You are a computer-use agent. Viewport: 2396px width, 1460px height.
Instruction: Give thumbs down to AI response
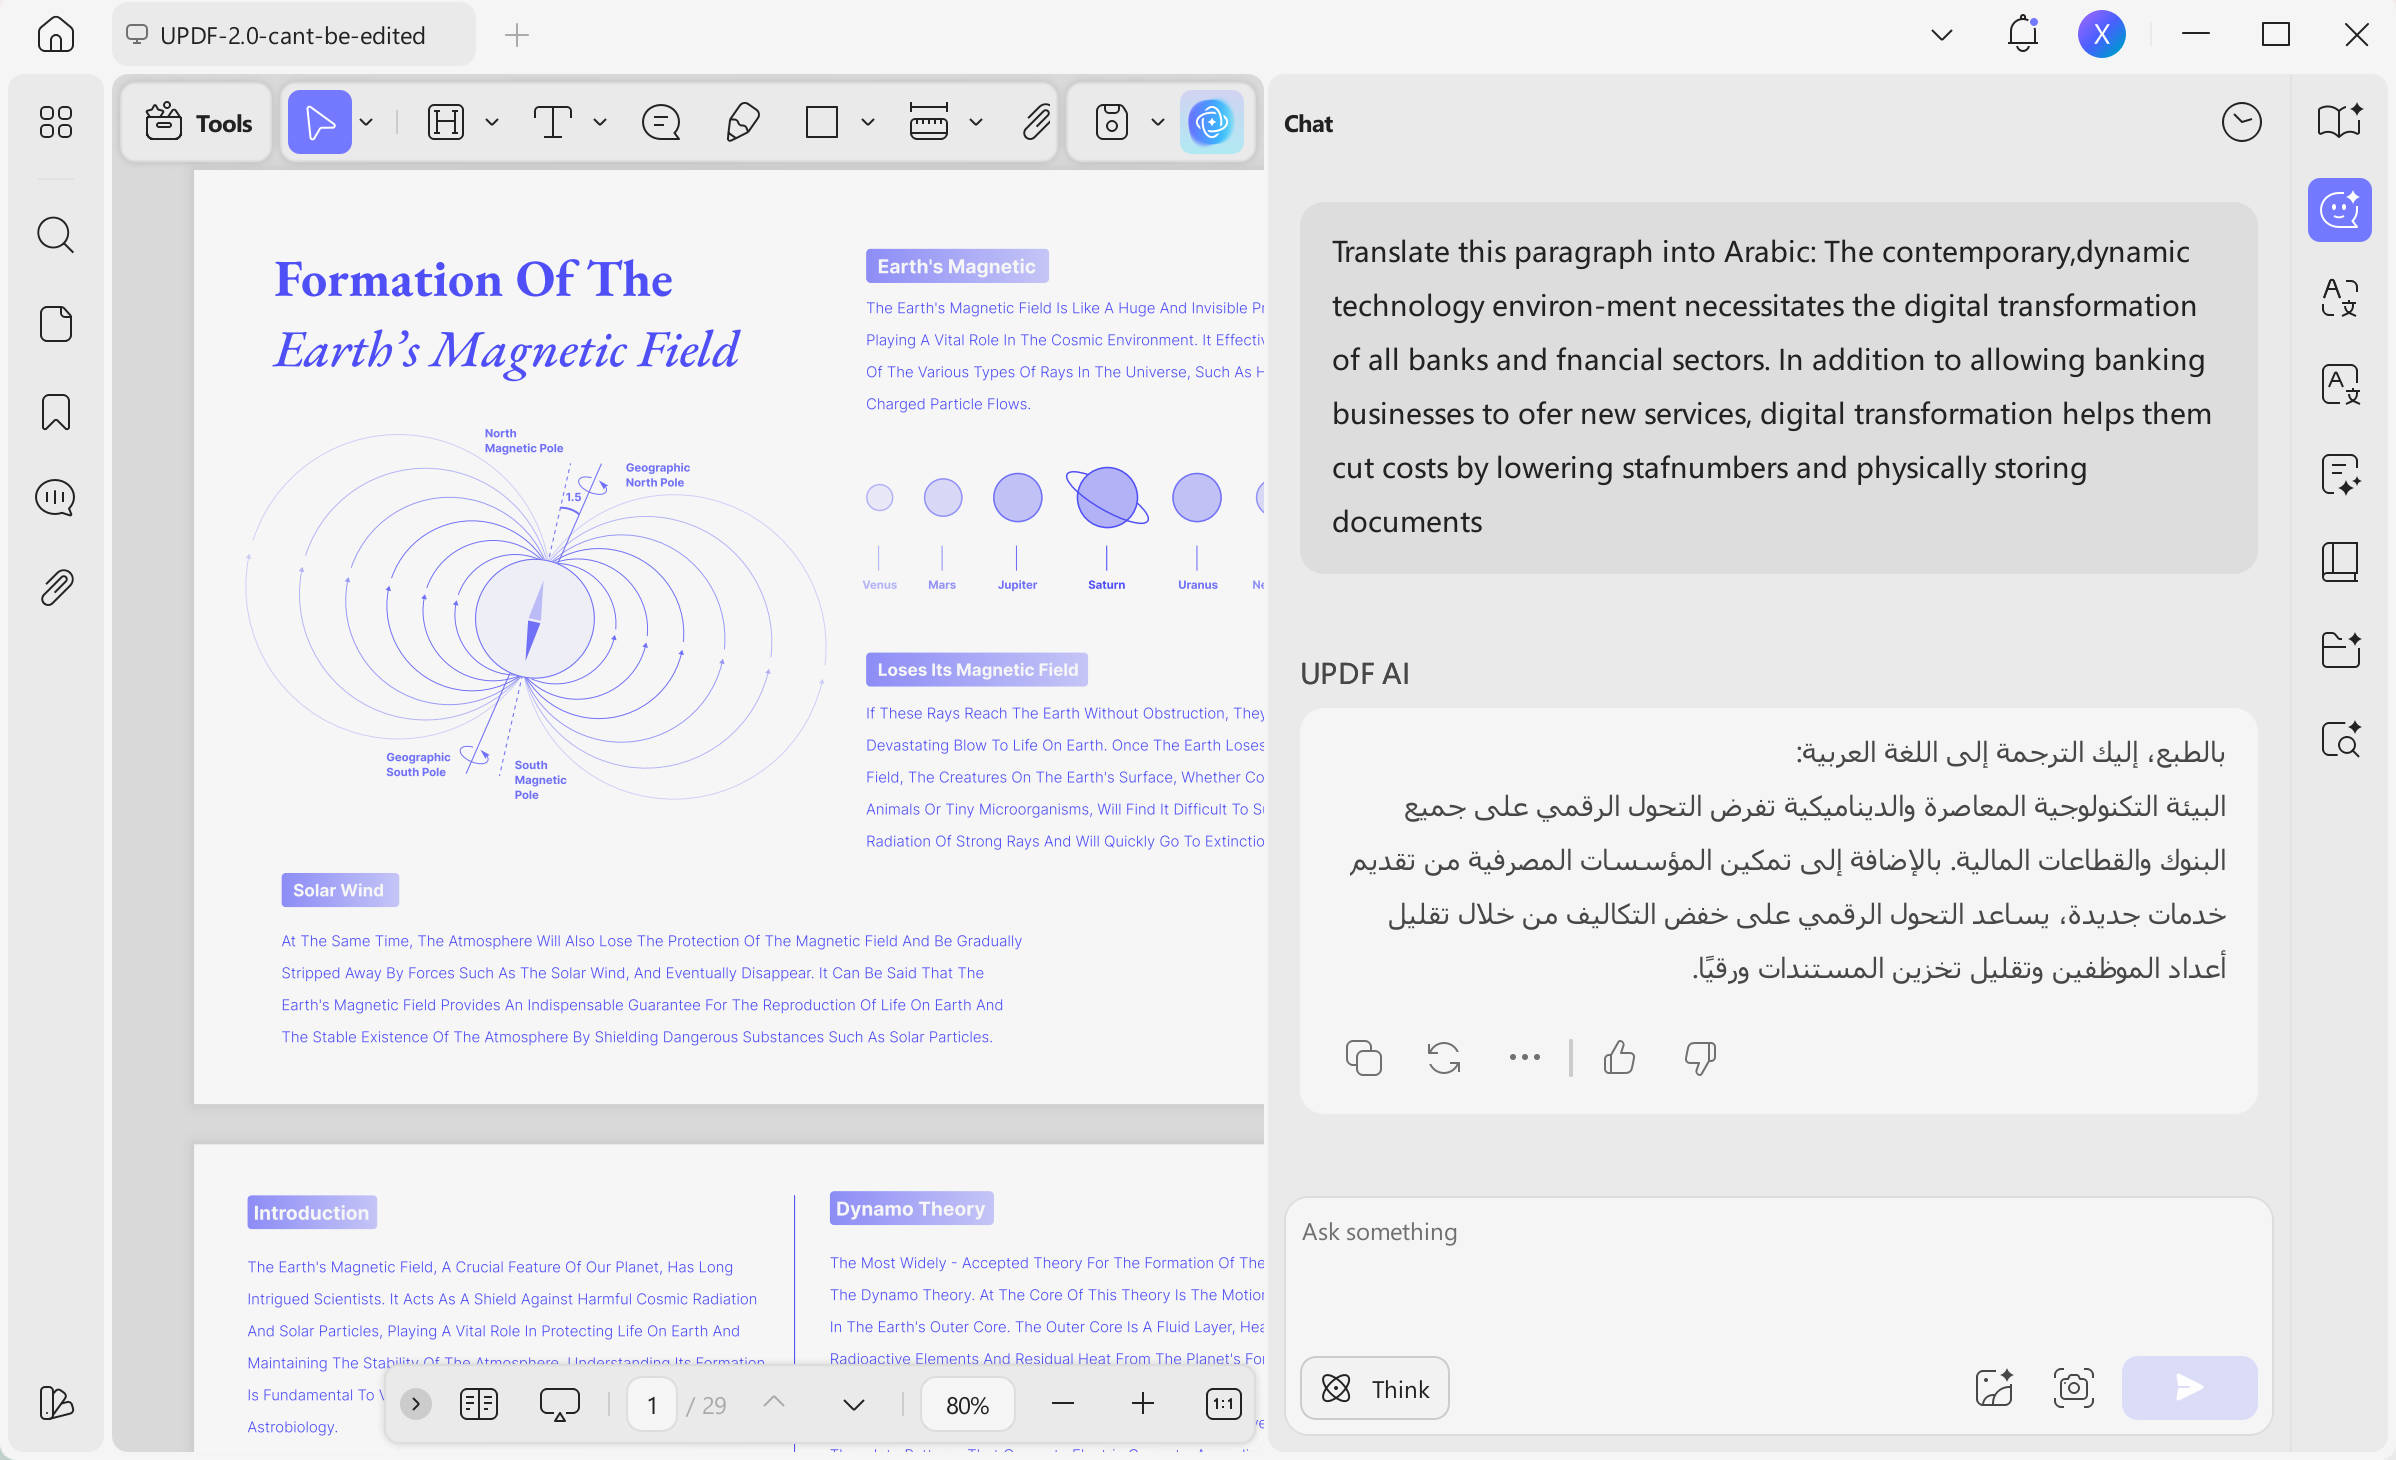(1700, 1057)
